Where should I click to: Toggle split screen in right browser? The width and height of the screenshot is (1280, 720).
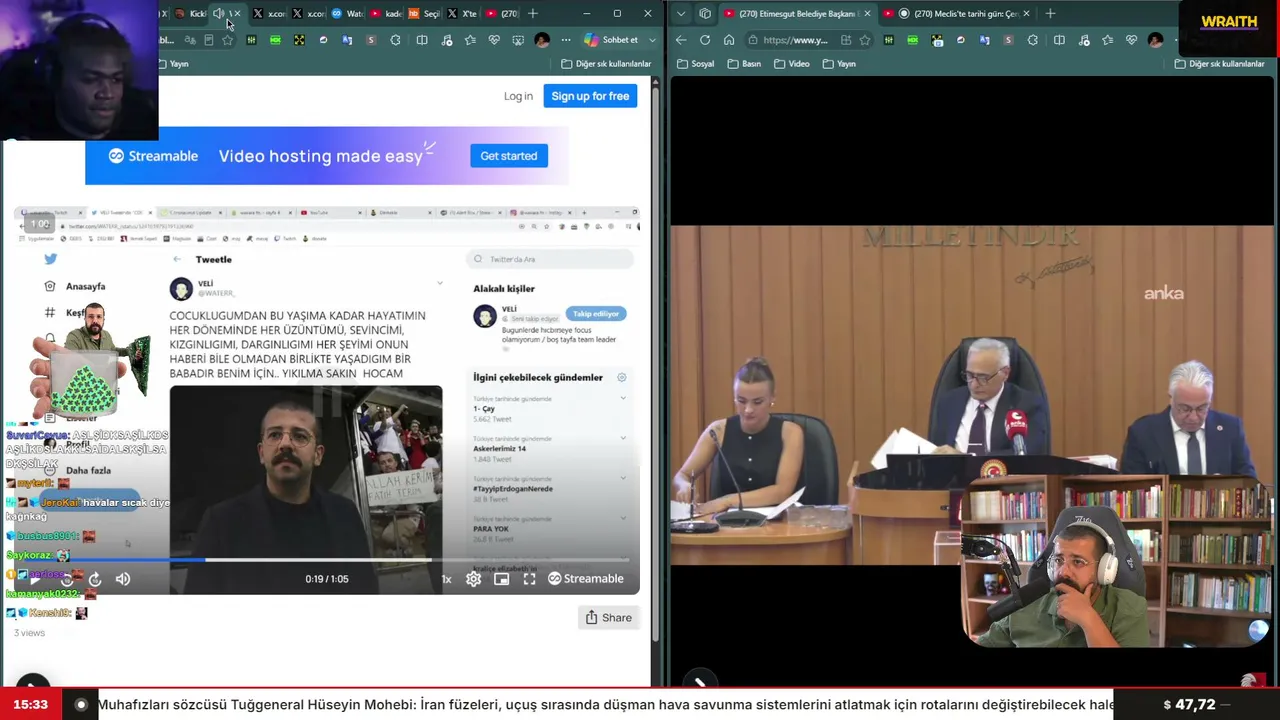[x=1059, y=40]
